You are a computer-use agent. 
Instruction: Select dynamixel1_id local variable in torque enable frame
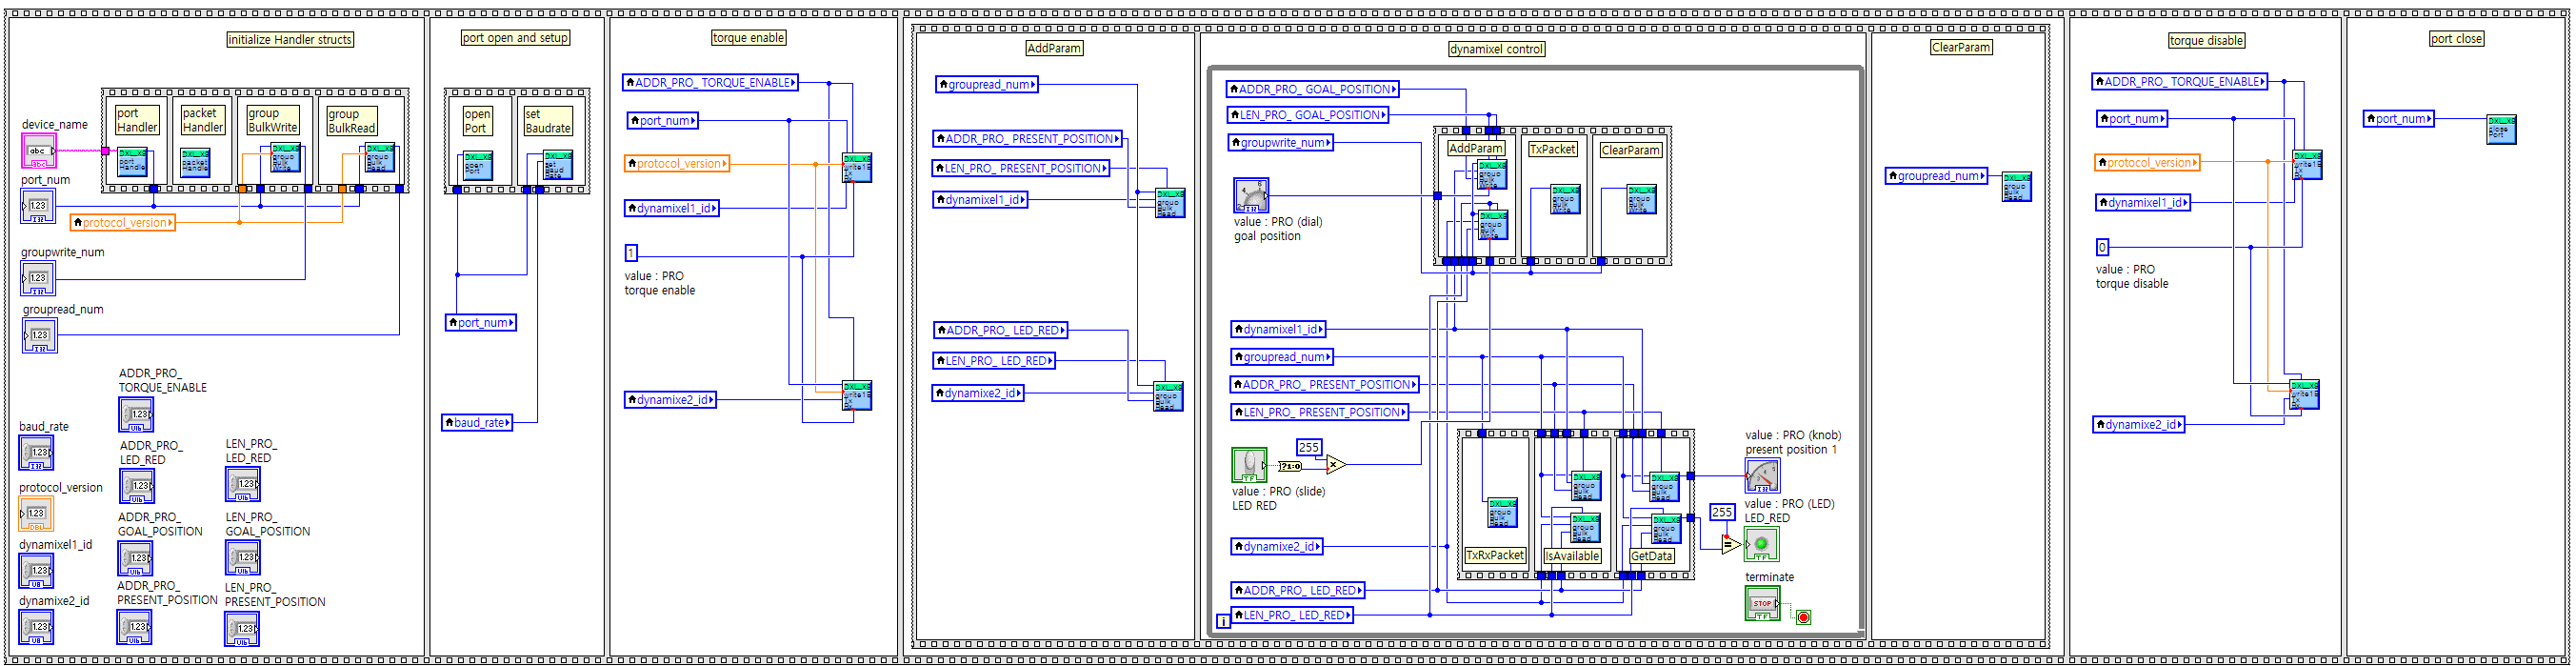pyautogui.click(x=672, y=208)
